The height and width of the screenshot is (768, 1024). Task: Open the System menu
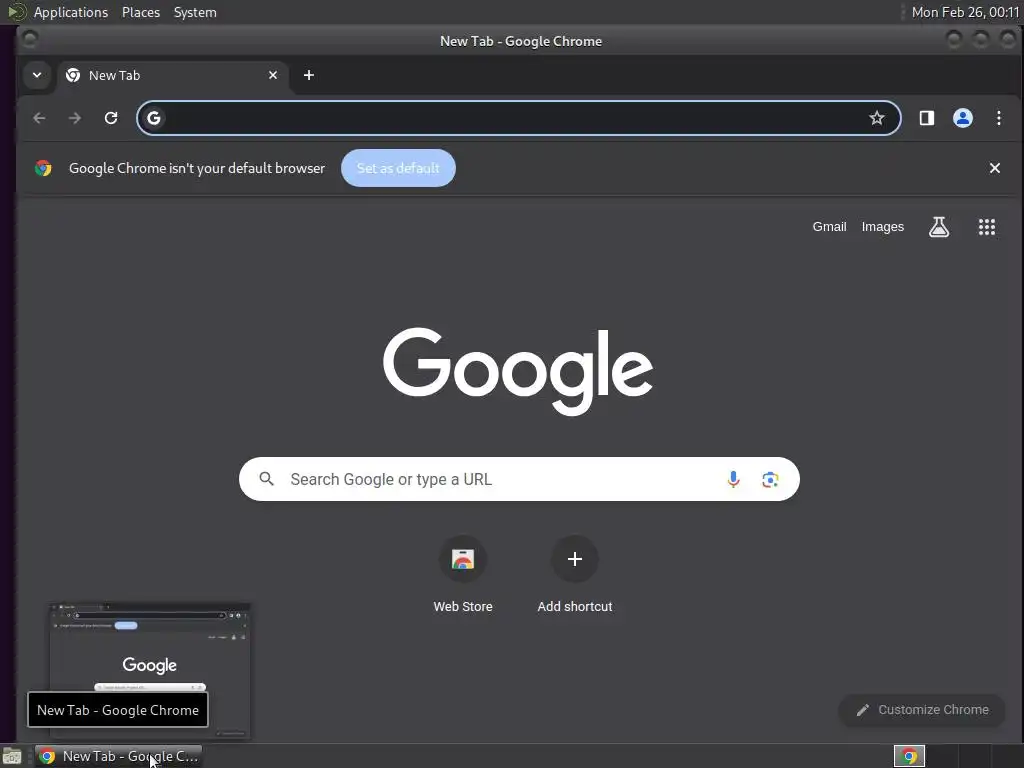point(195,12)
